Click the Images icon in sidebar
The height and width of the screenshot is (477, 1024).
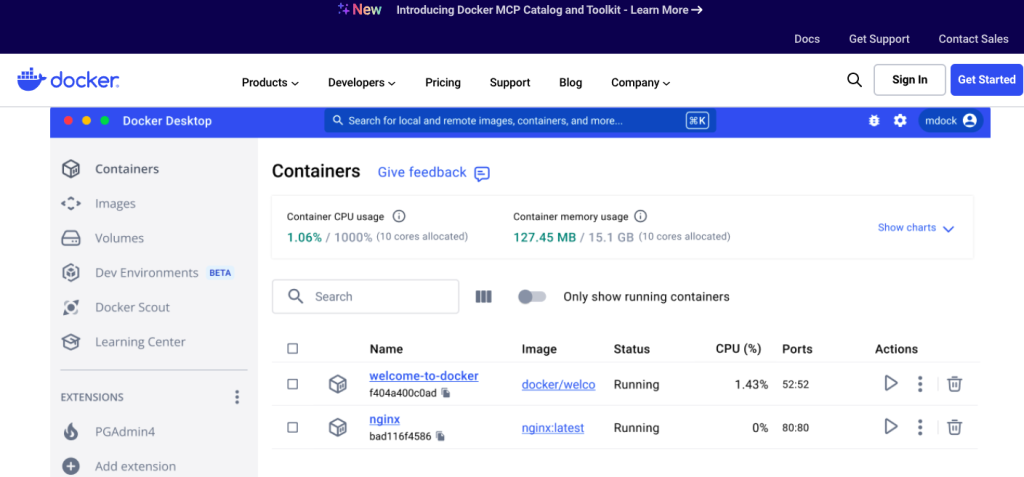(x=71, y=204)
